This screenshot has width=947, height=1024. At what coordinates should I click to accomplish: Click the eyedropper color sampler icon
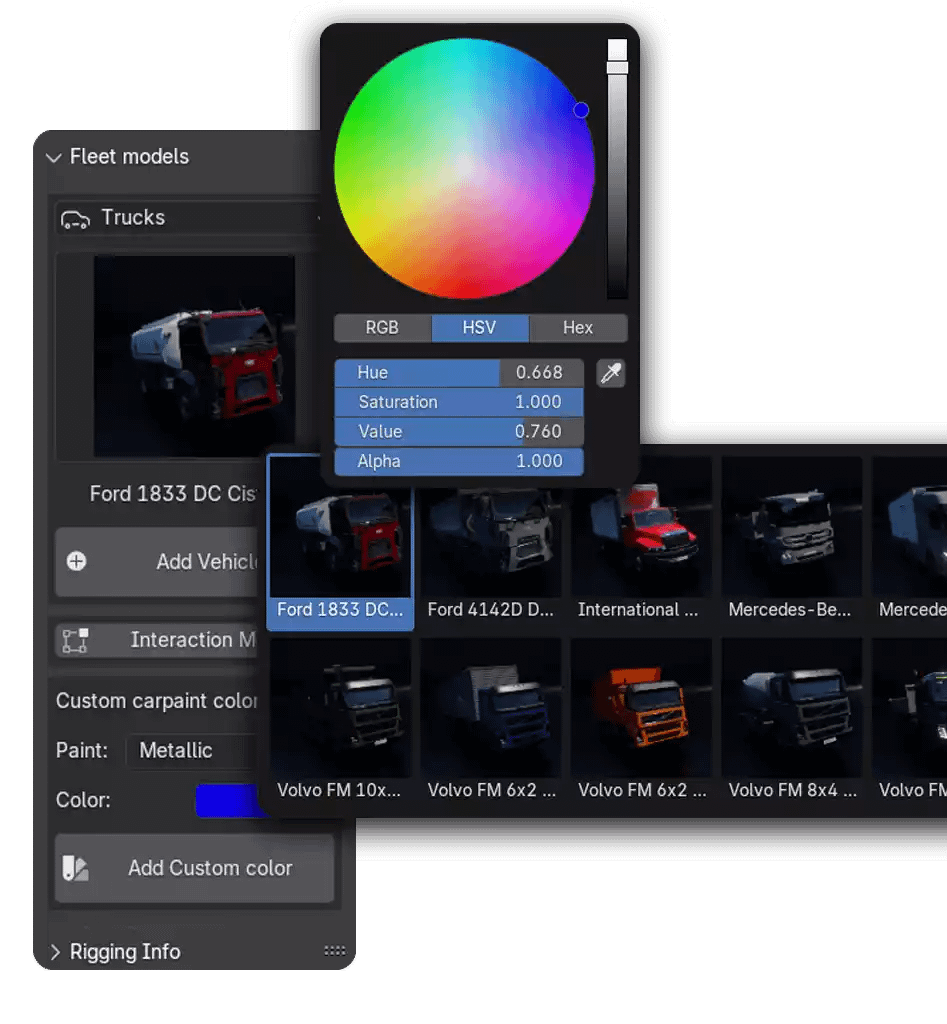click(611, 374)
